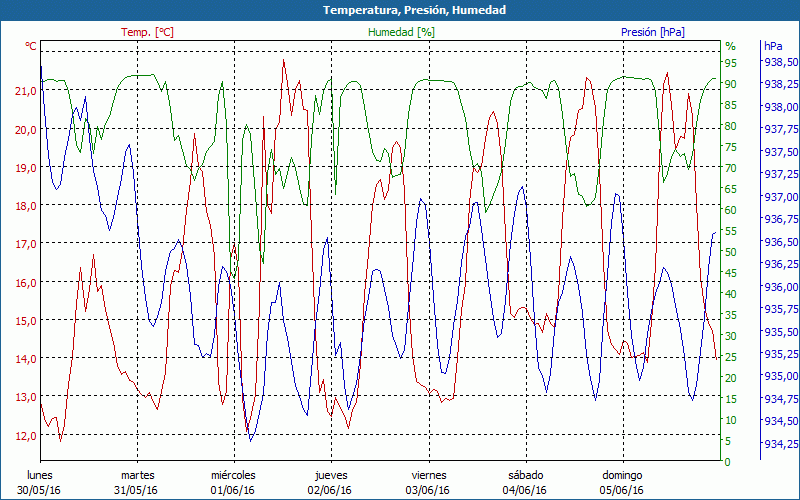
Task: Click the green % unit axis label
Action: pyautogui.click(x=730, y=46)
